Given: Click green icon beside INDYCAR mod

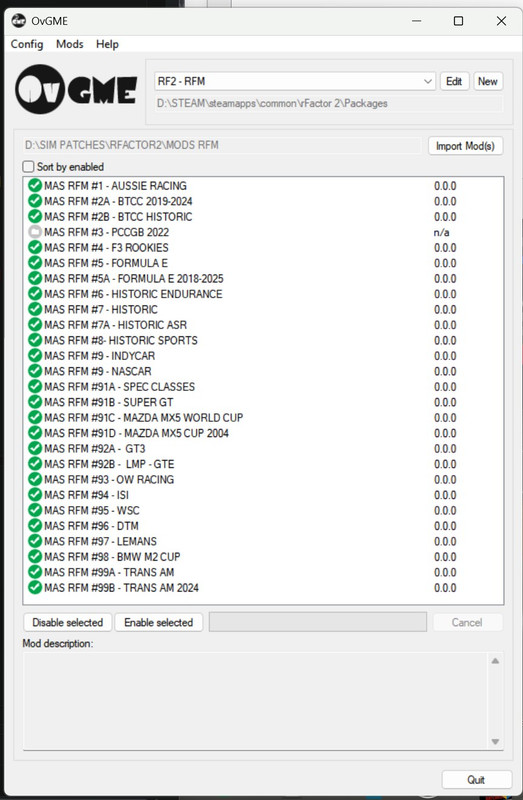Looking at the screenshot, I should click(35, 356).
